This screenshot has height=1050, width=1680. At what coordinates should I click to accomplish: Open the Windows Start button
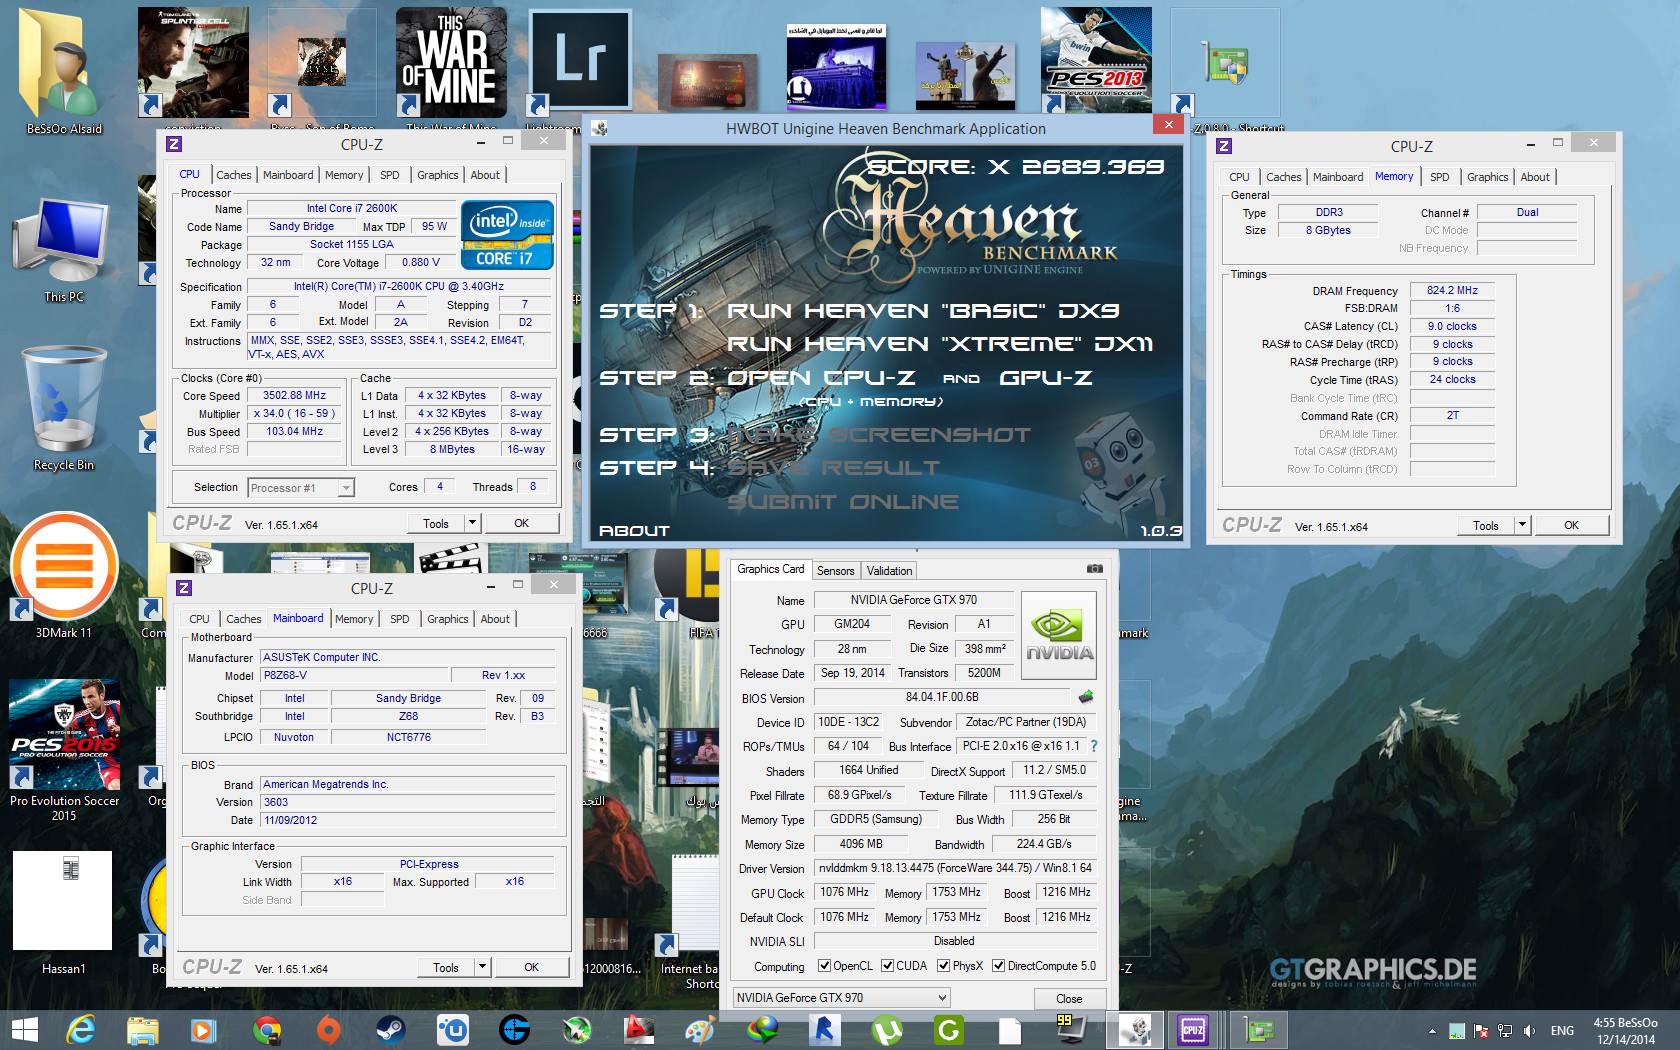point(24,1029)
